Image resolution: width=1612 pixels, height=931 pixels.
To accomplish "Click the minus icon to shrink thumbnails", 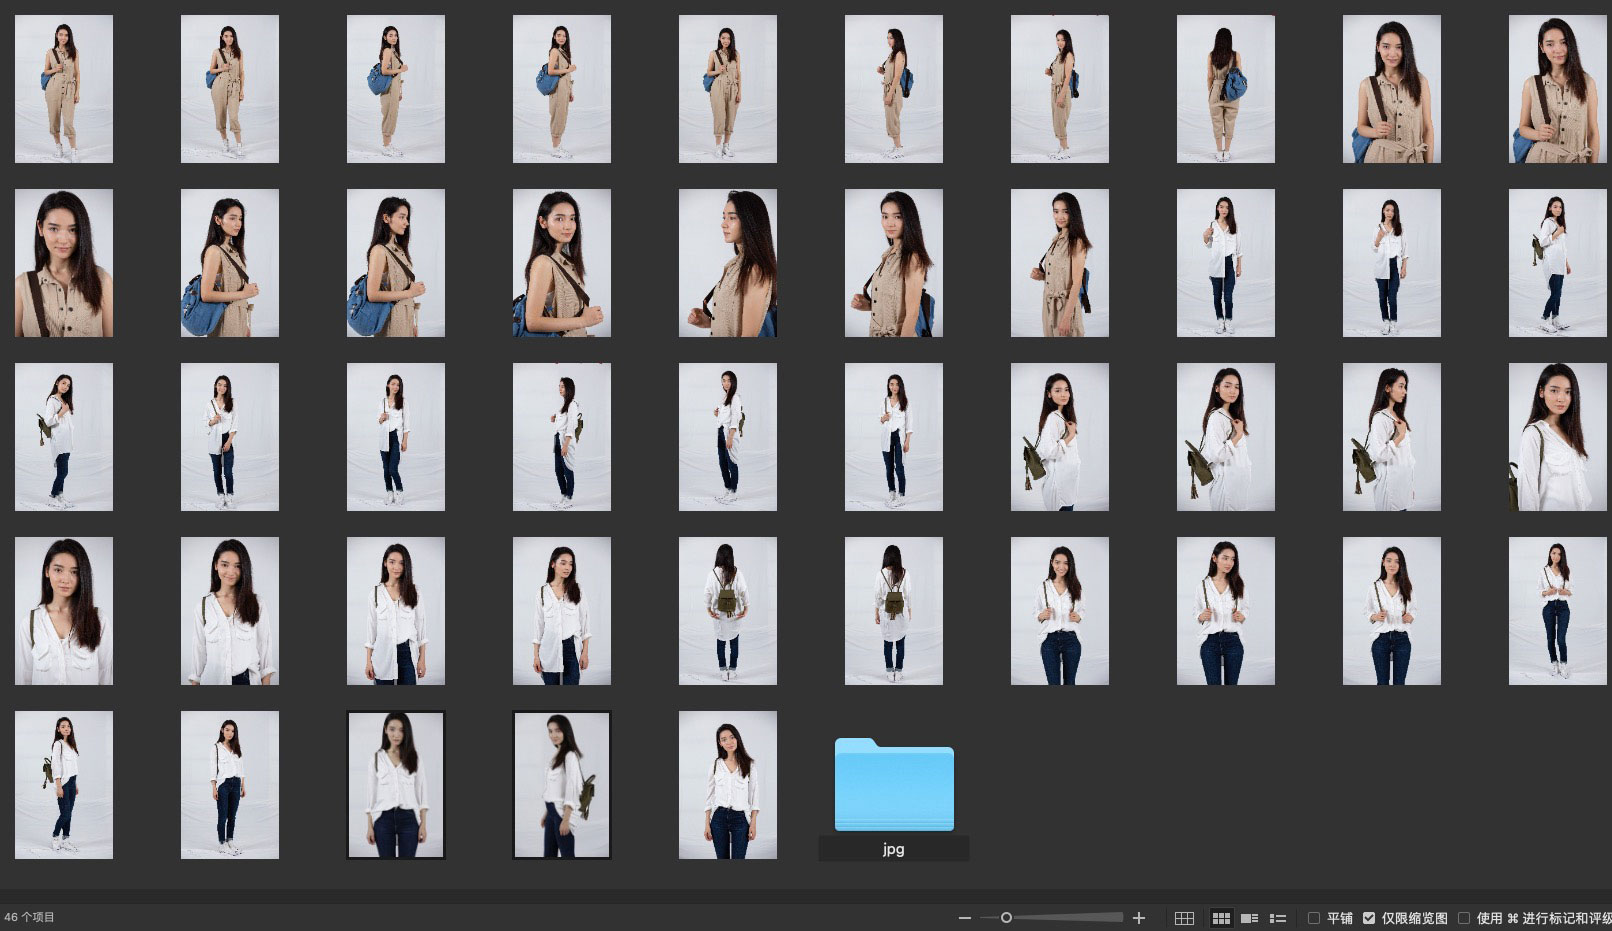I will 964,918.
